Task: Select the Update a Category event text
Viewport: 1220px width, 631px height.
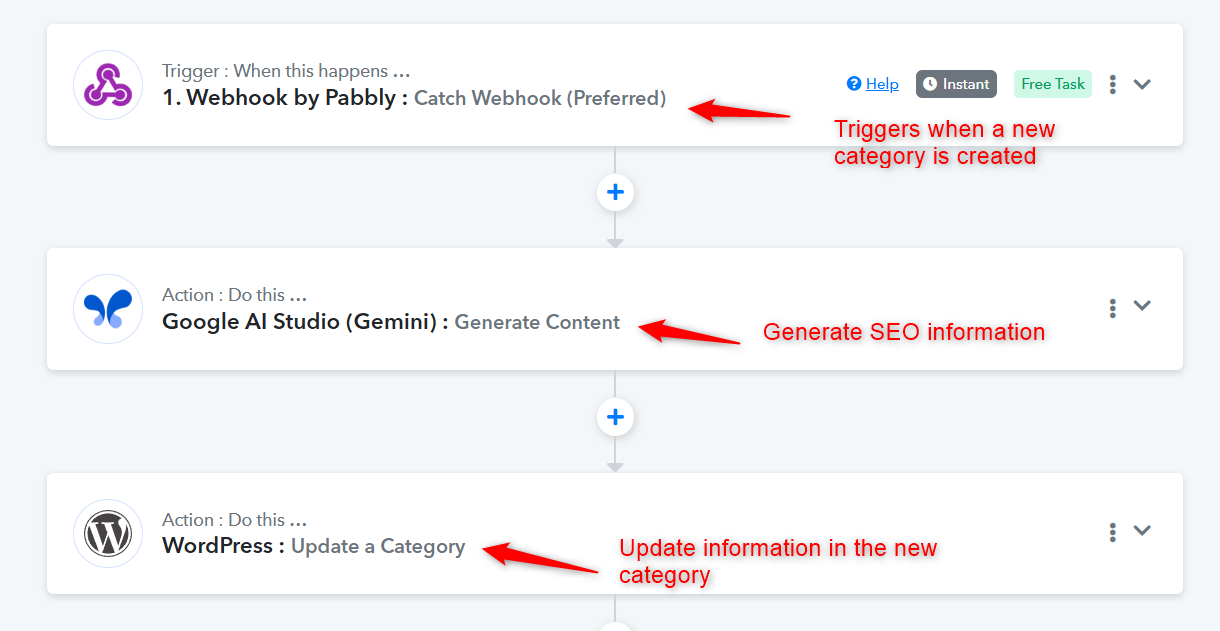Action: point(378,546)
